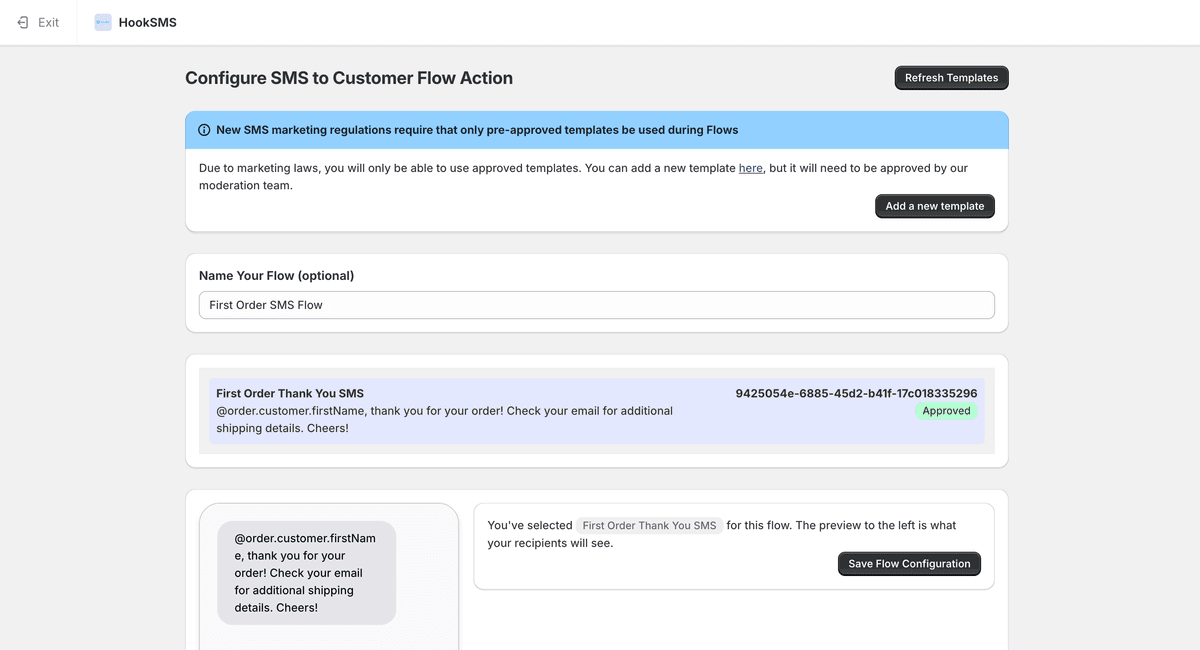Click the Exit door icon
The width and height of the screenshot is (1200, 650).
tap(23, 22)
